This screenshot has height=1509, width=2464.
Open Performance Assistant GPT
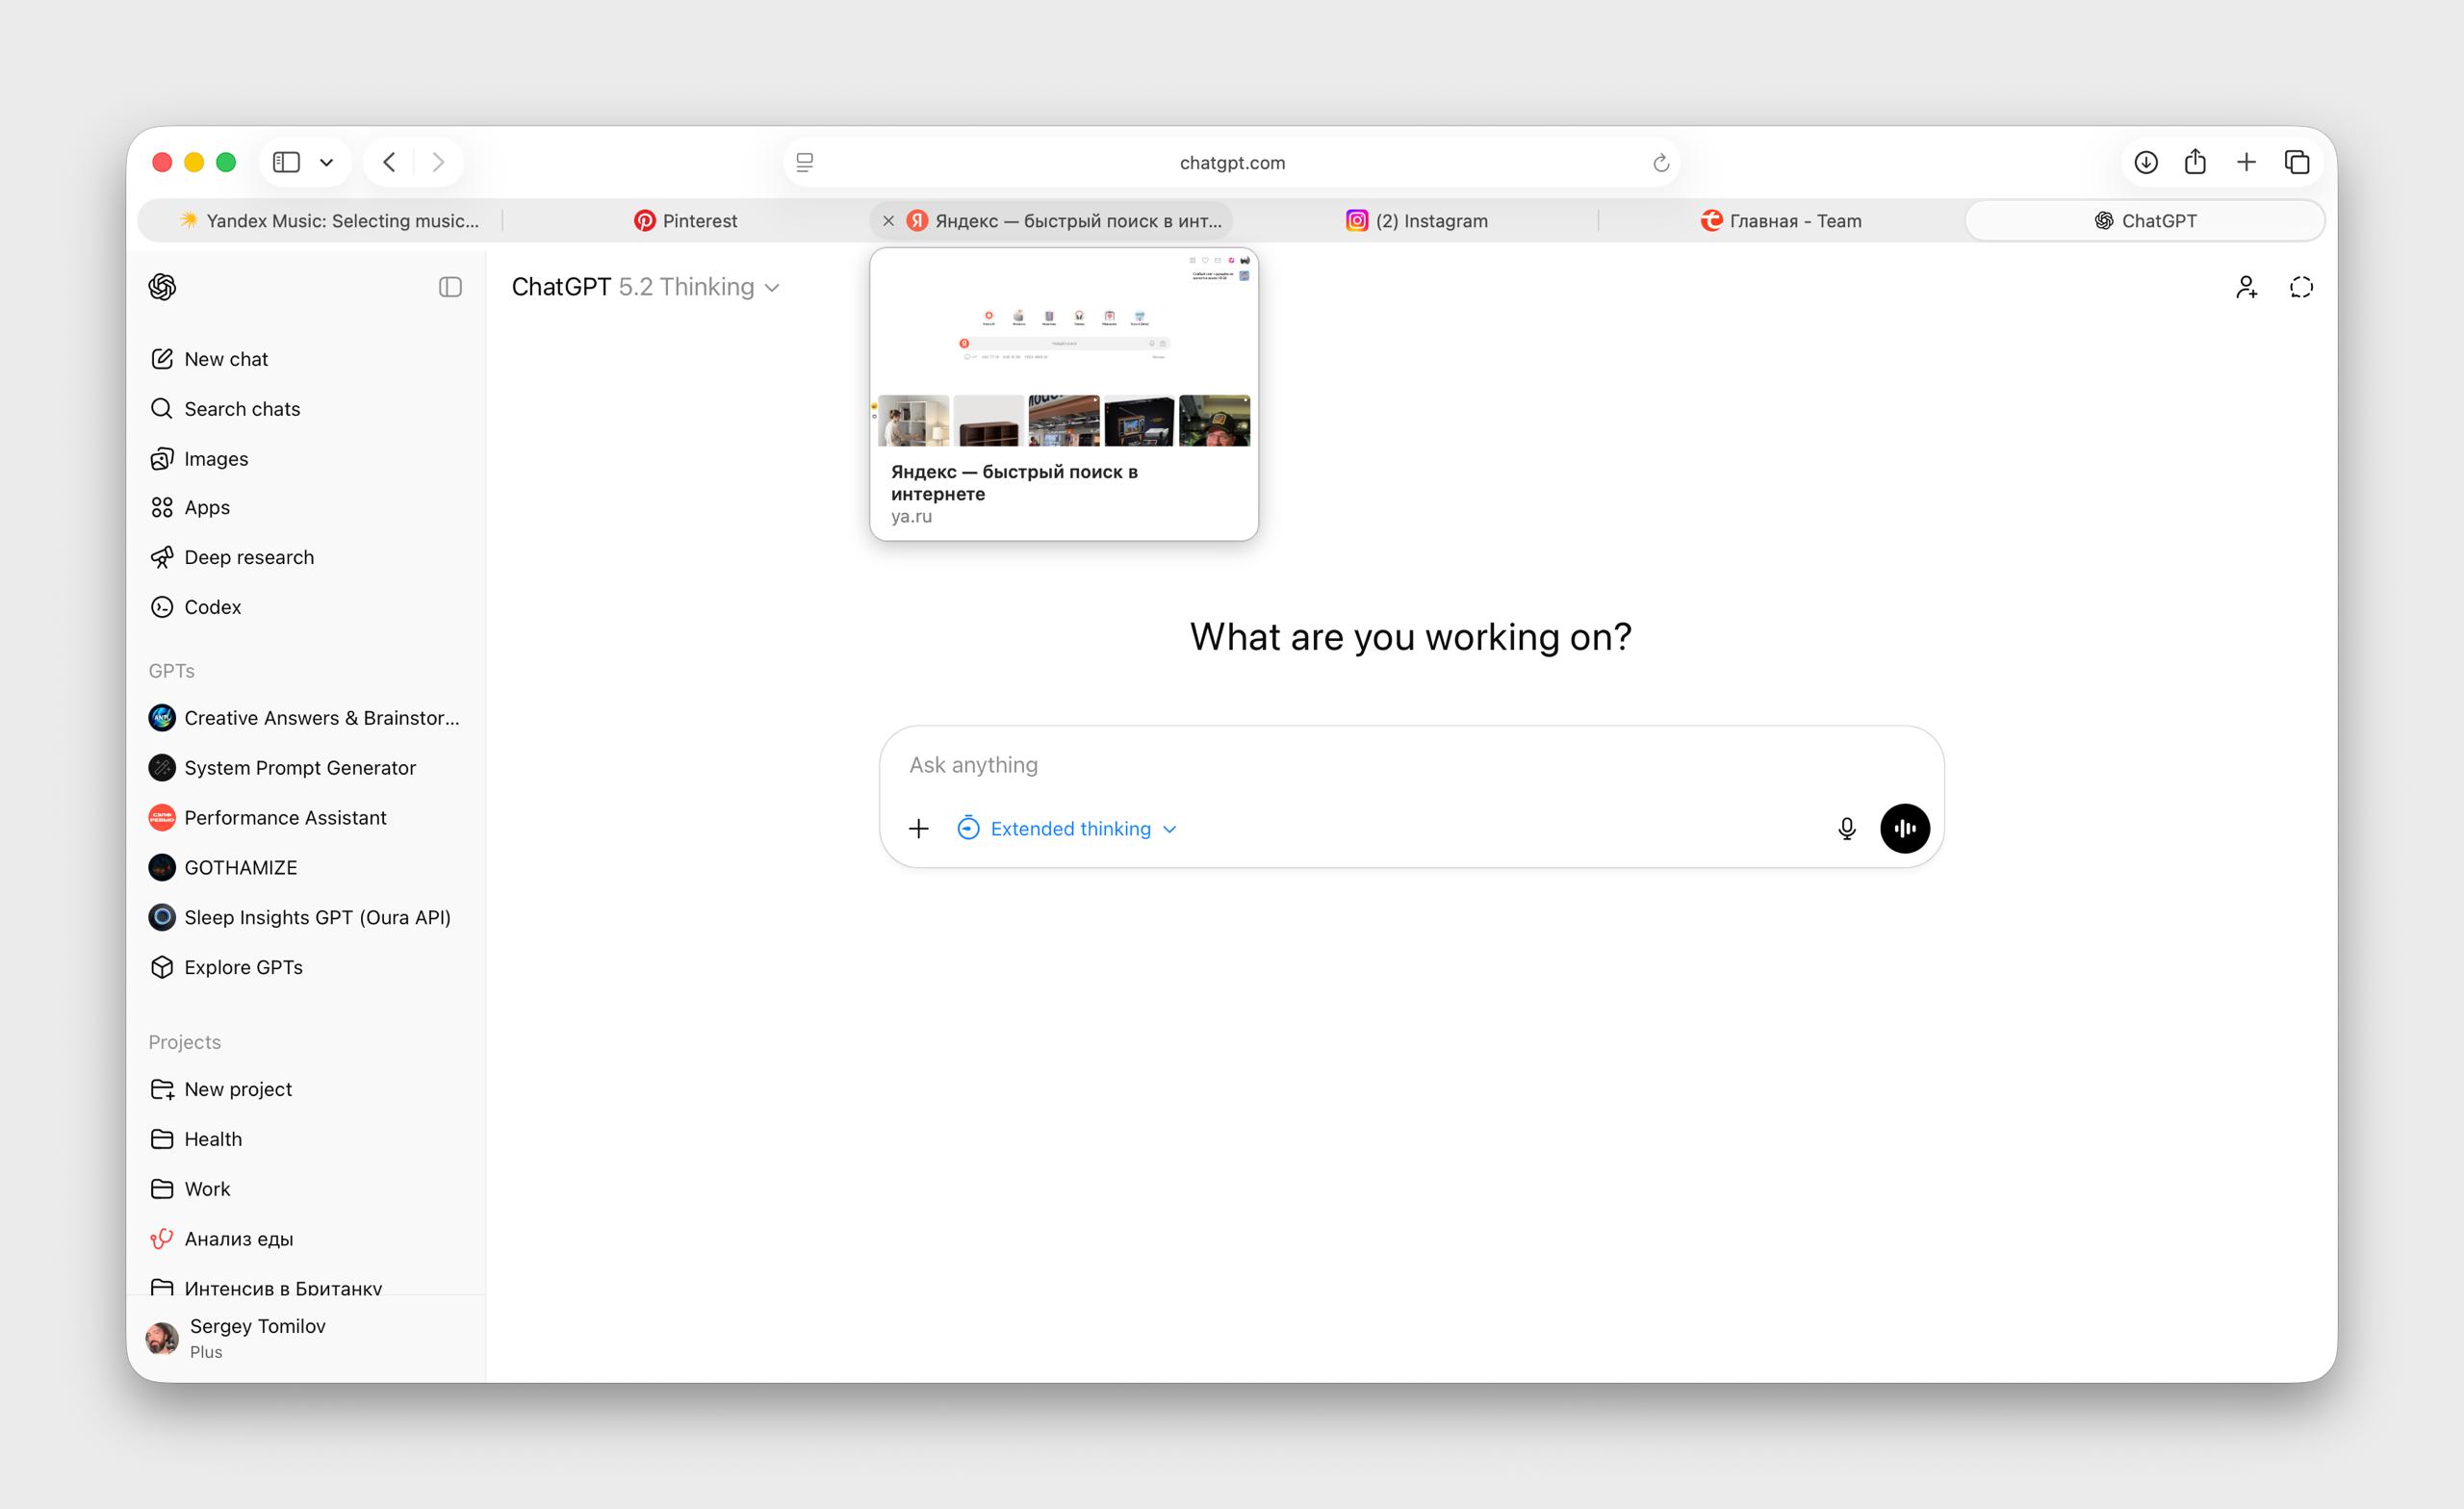306,818
